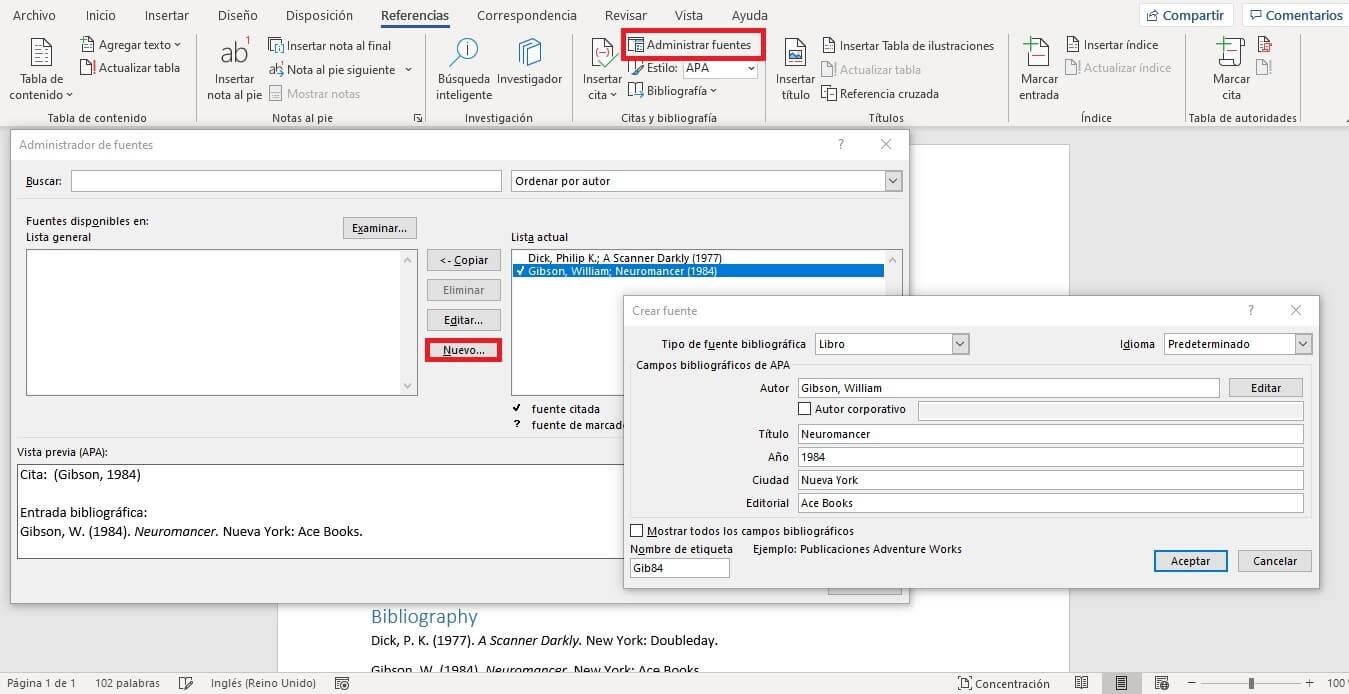Screen dimensions: 1349x694
Task: Open the Revisar ribbon tab
Action: 625,15
